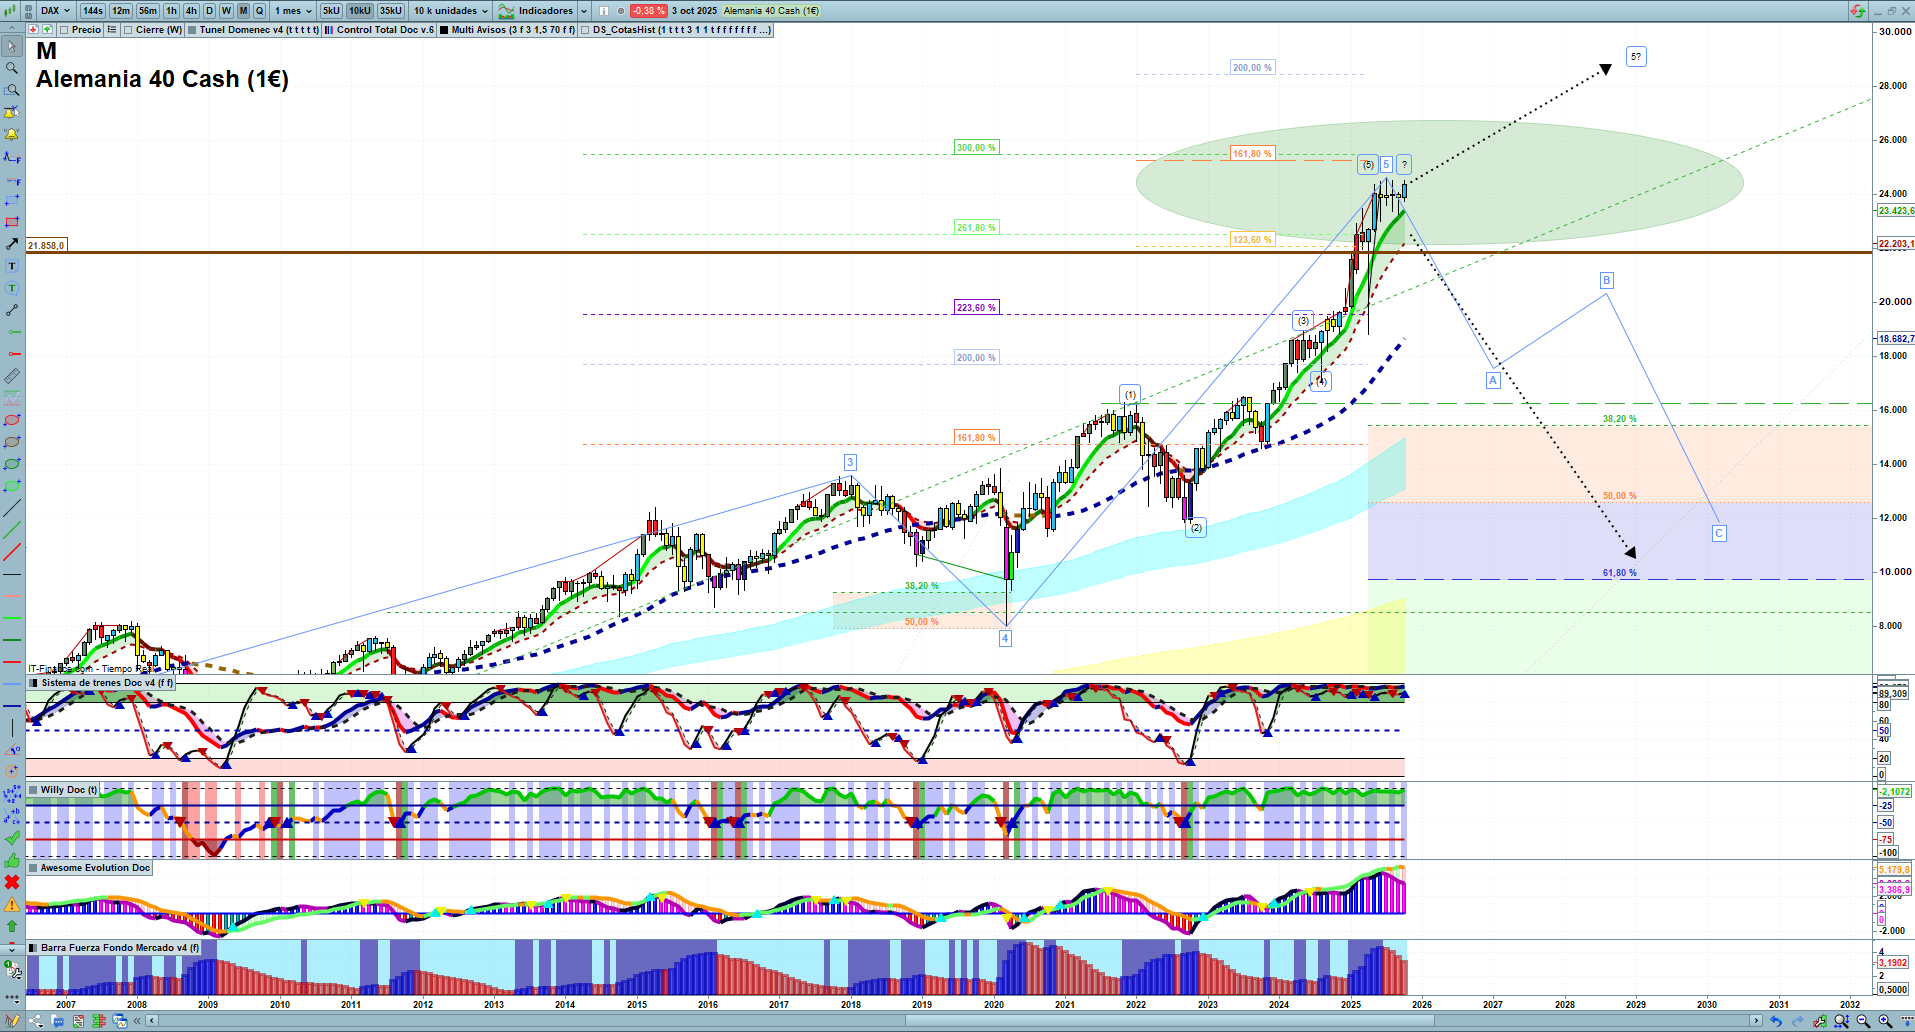Choose the red diagonal line tool

12,552
